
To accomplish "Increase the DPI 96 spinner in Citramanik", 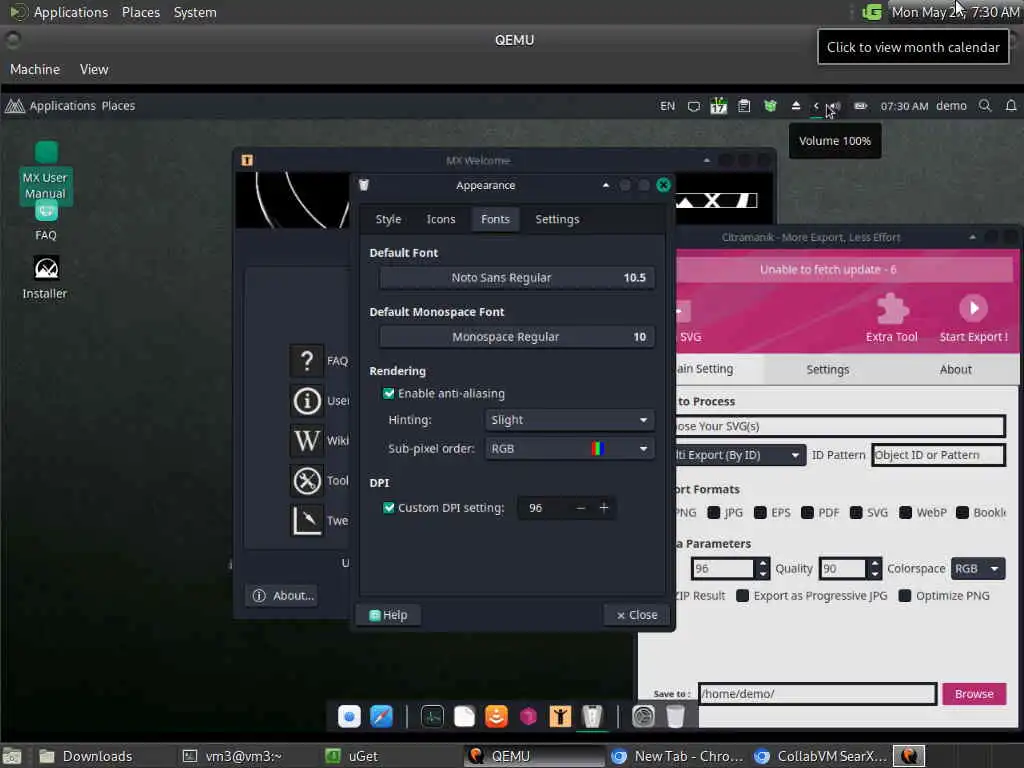I will (763, 563).
